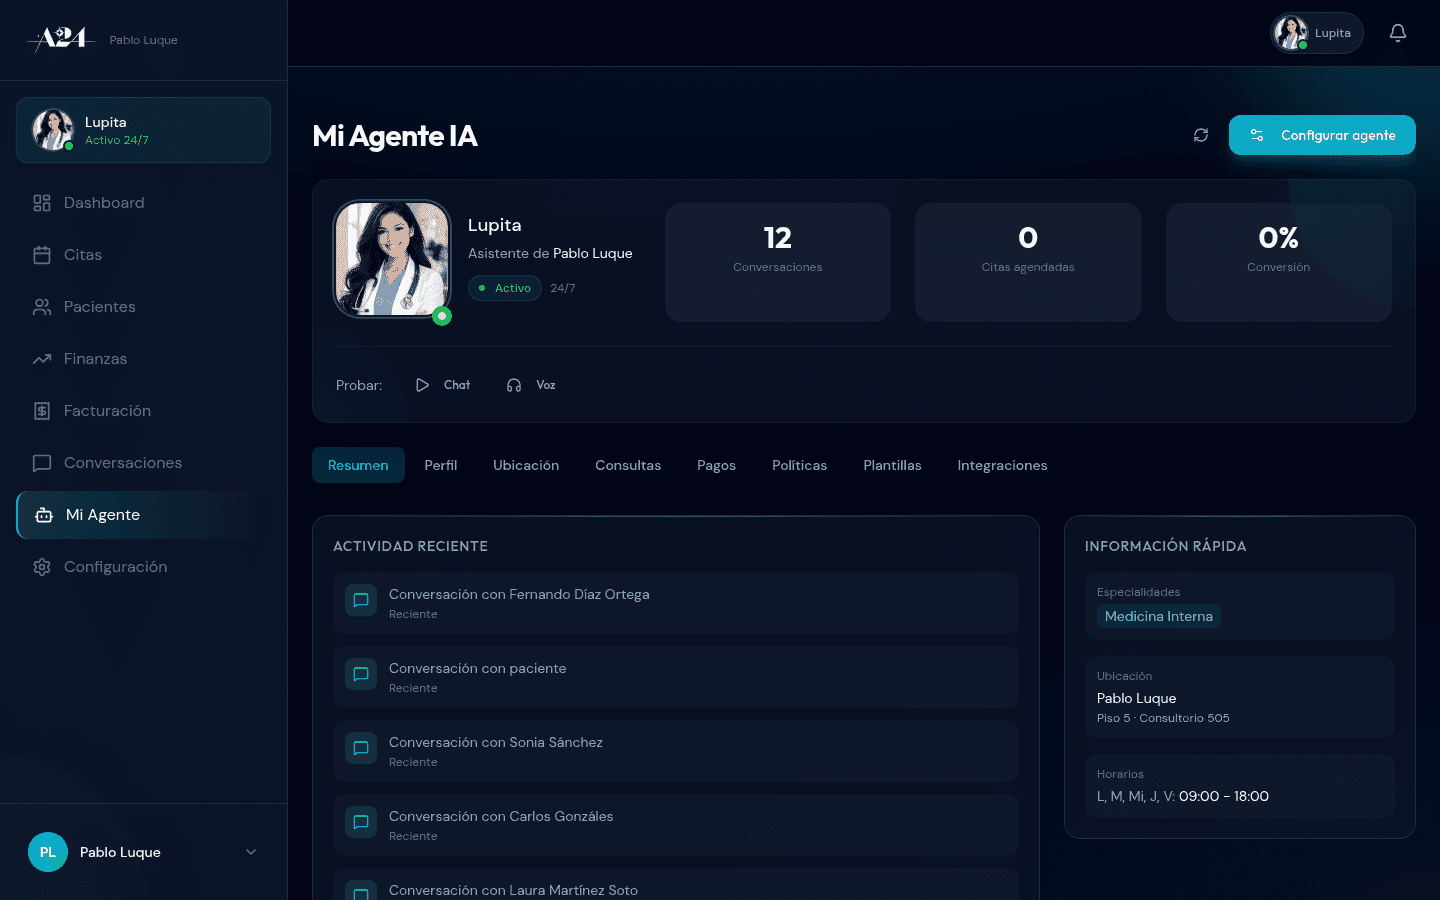Select the Medicina Interna specialty chip
1440x900 pixels.
point(1158,616)
